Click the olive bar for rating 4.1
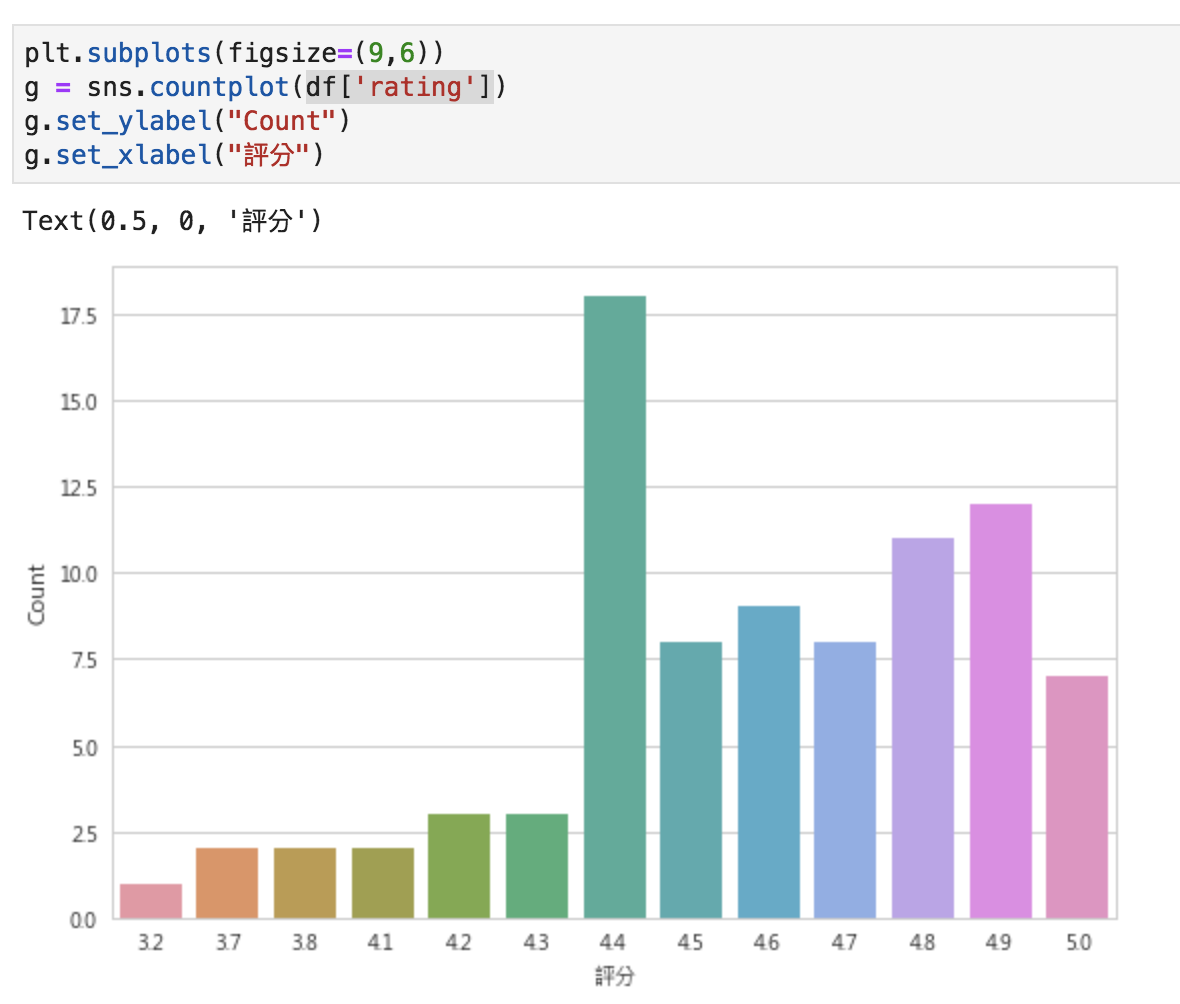 click(382, 883)
